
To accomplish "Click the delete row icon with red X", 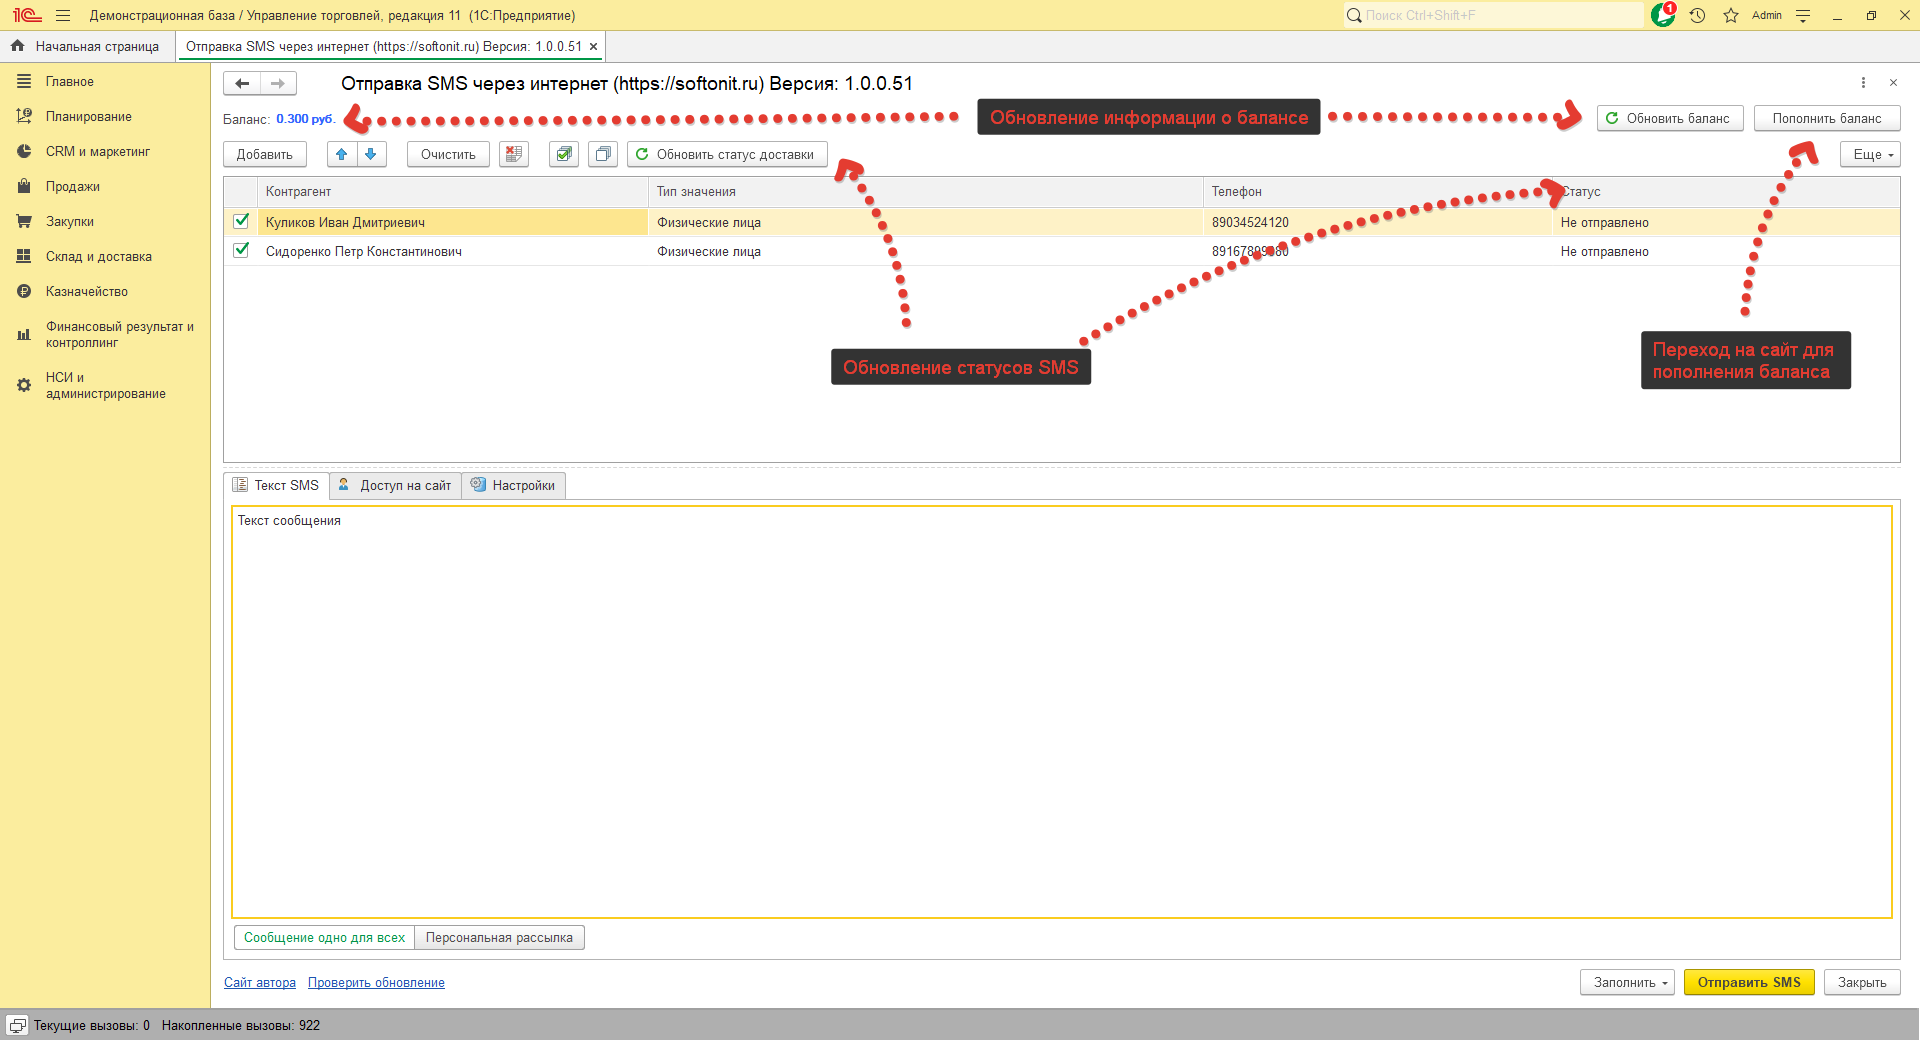I will pos(514,154).
